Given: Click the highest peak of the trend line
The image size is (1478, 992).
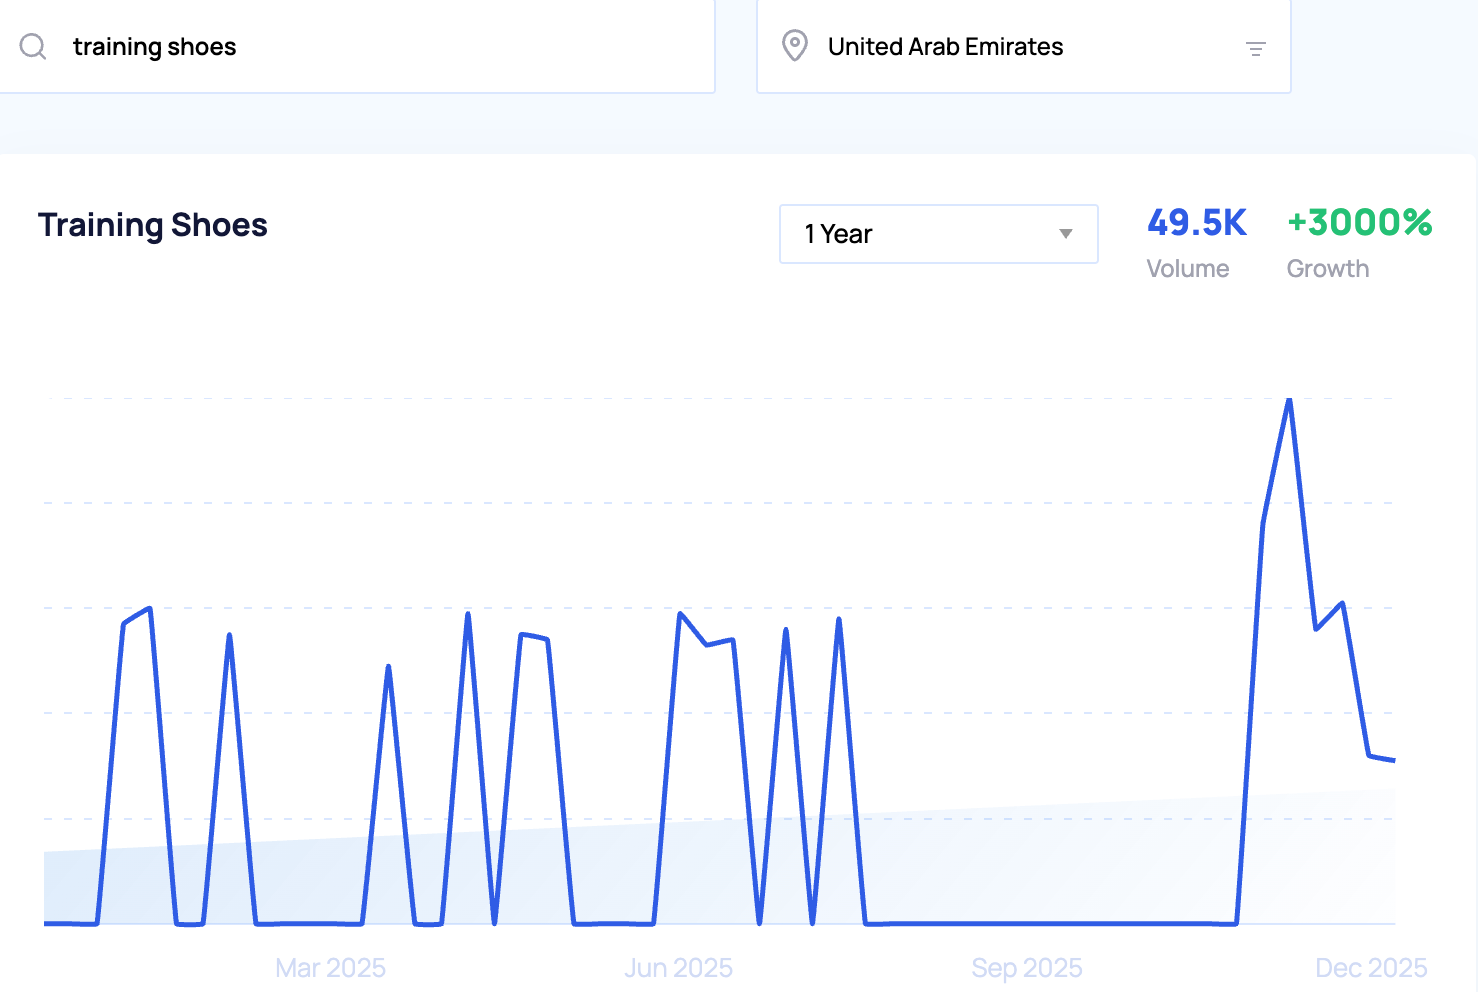Looking at the screenshot, I should point(1289,400).
